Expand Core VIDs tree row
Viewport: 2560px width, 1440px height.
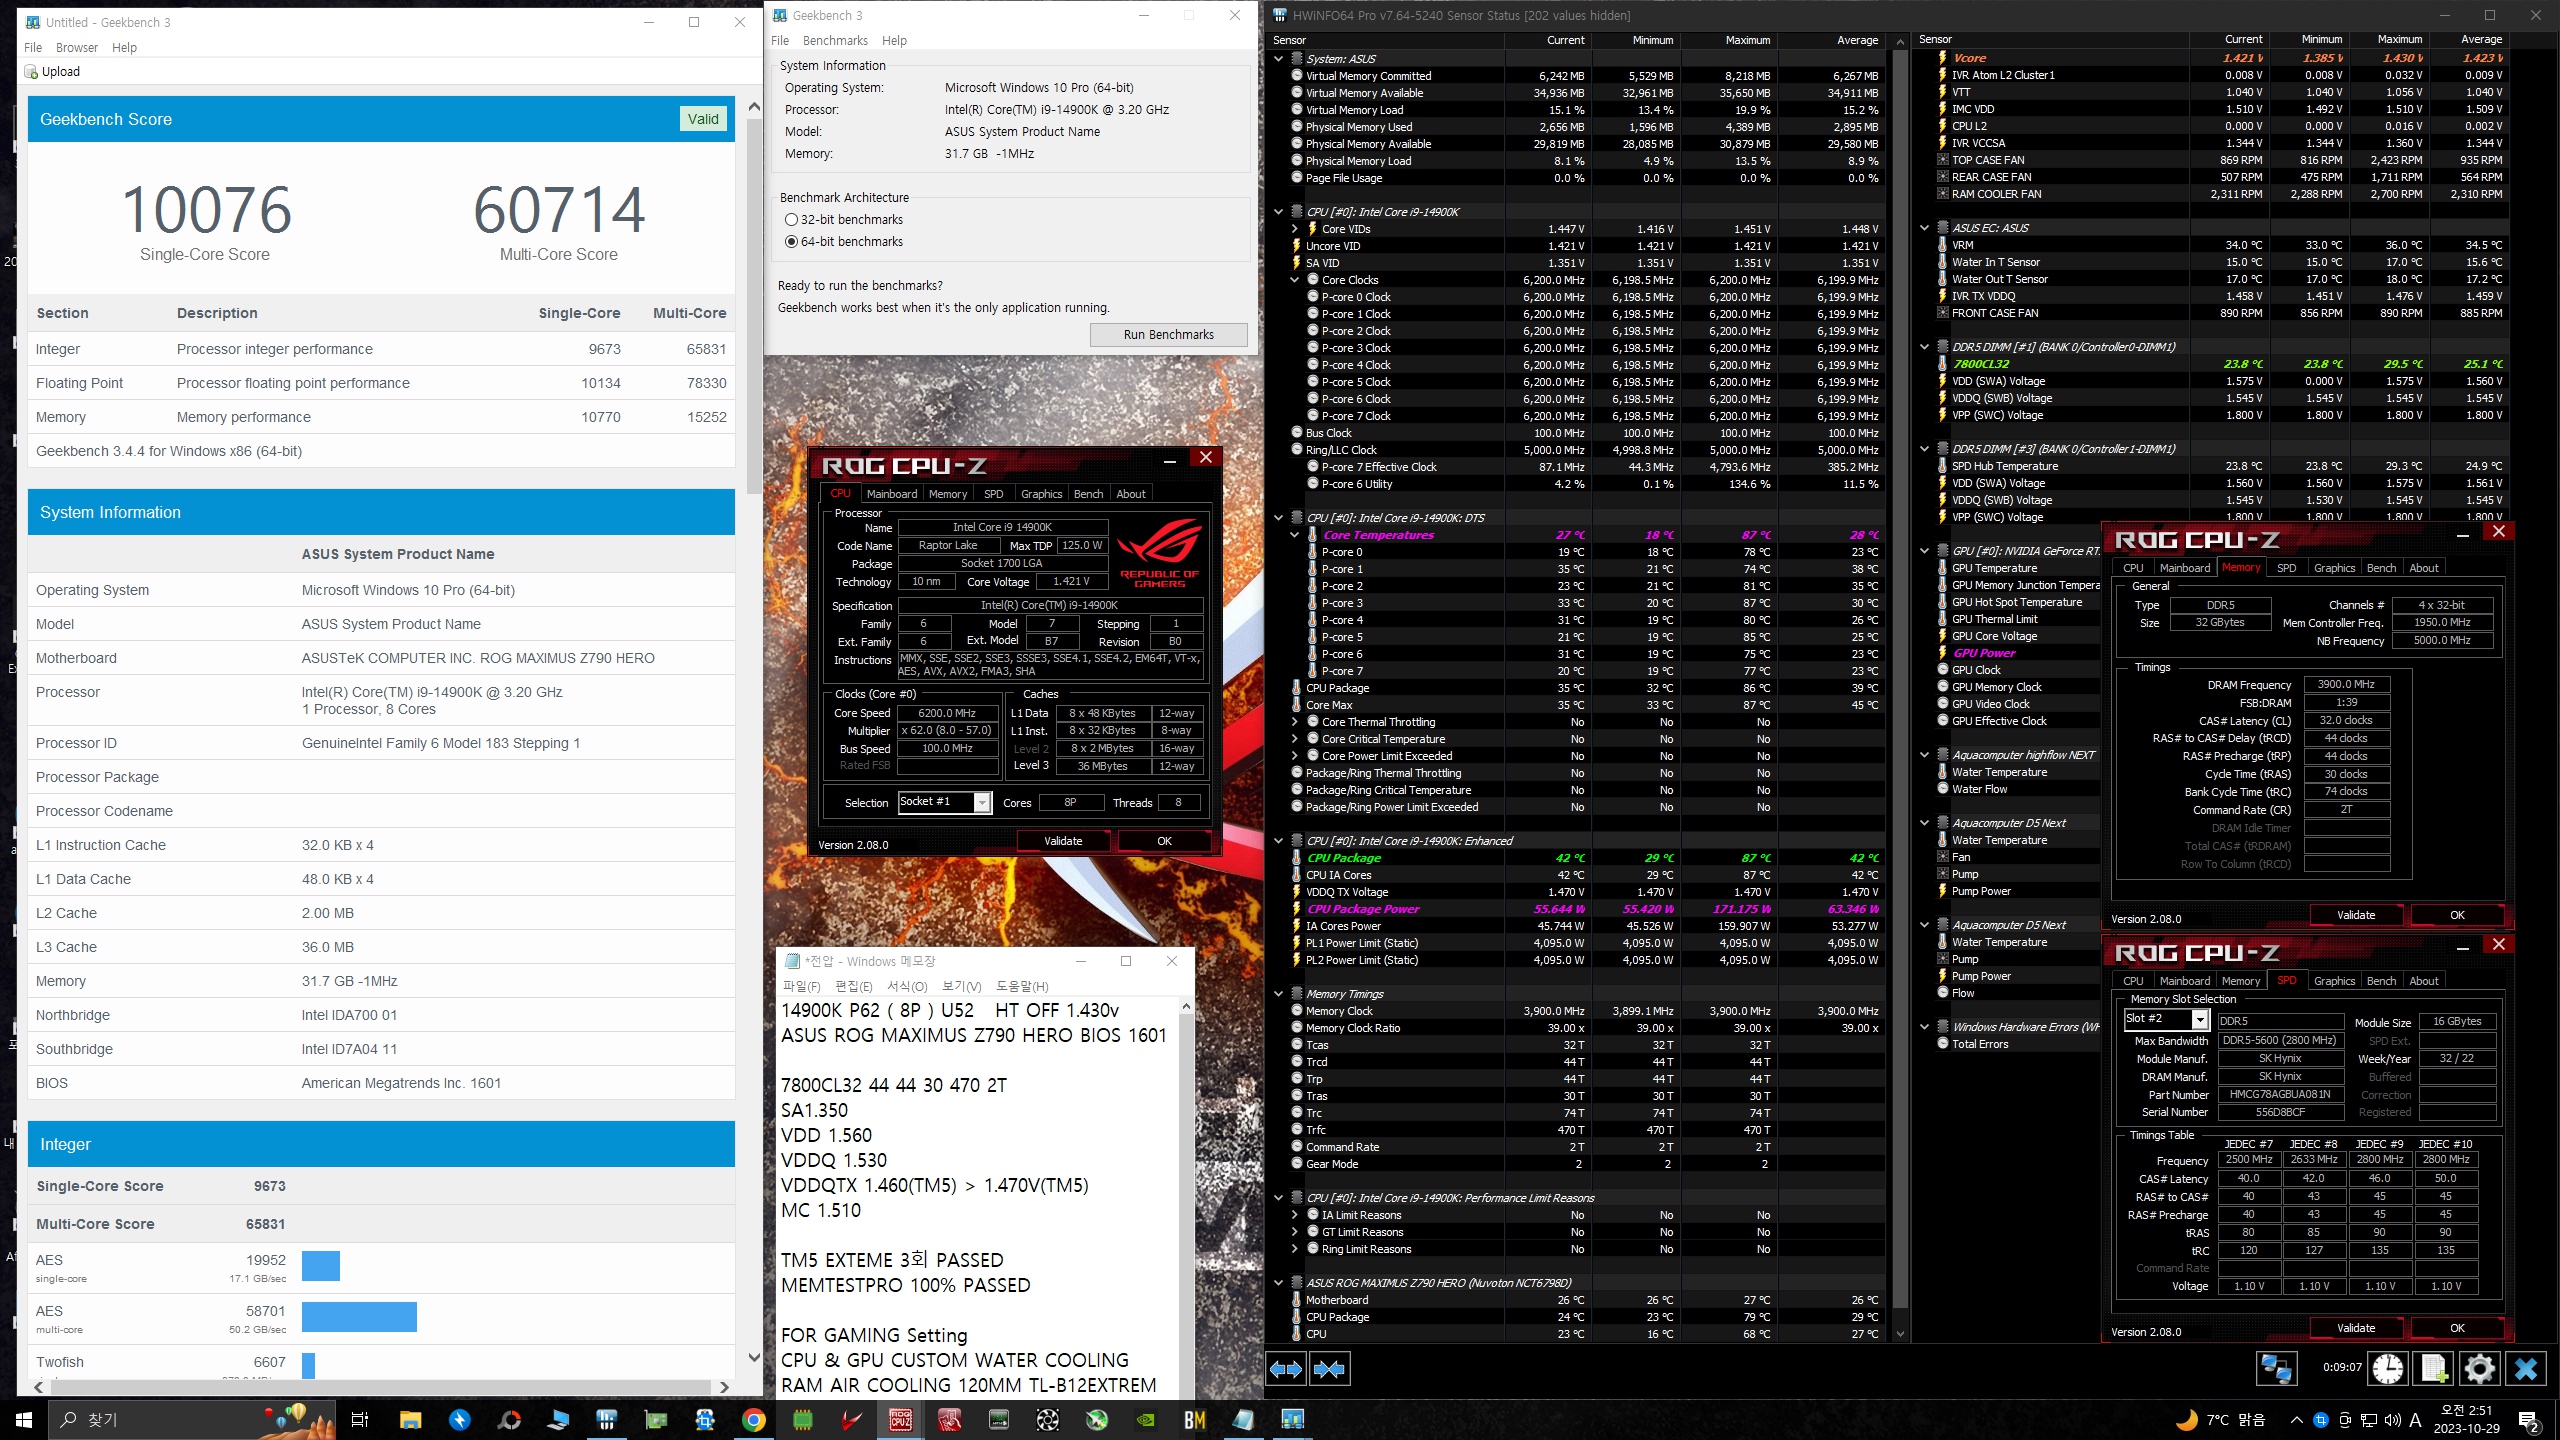click(x=1295, y=229)
